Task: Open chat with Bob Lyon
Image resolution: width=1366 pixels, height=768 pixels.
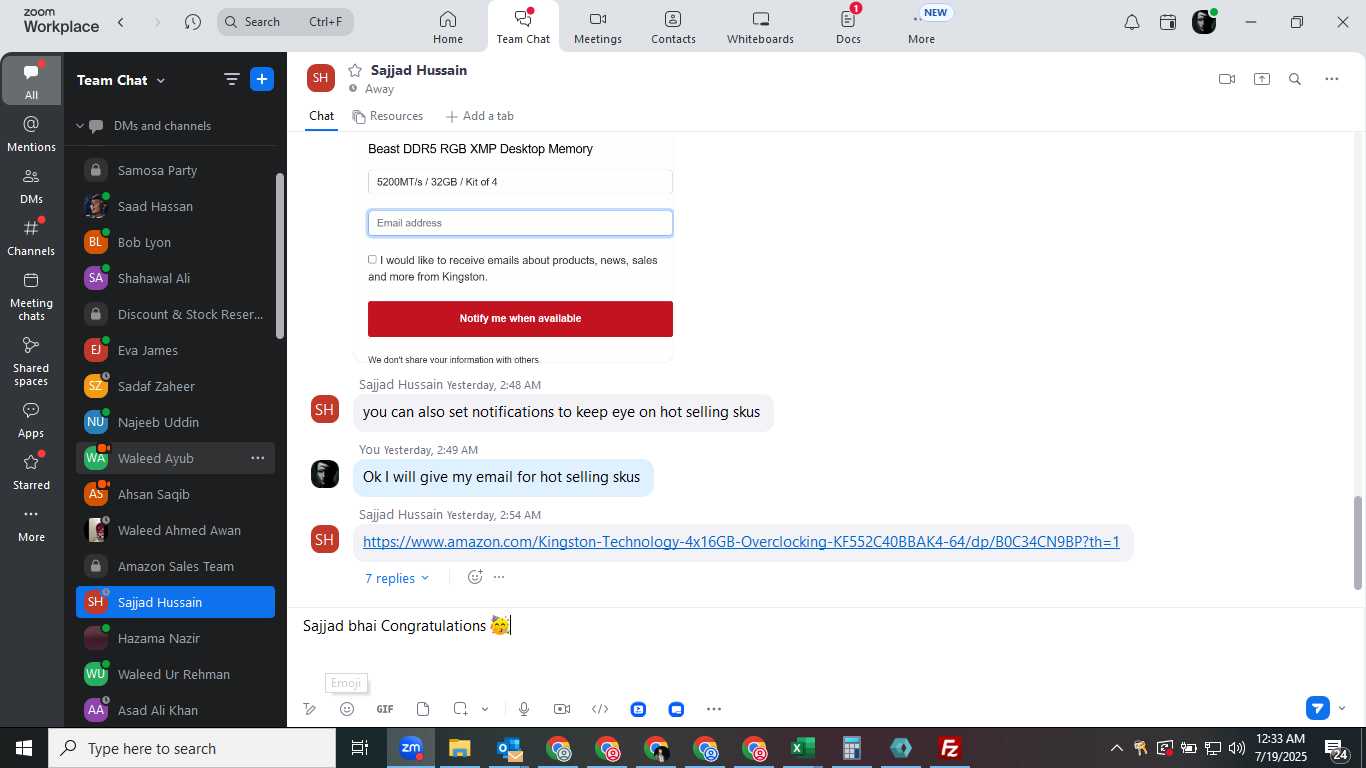Action: [175, 242]
